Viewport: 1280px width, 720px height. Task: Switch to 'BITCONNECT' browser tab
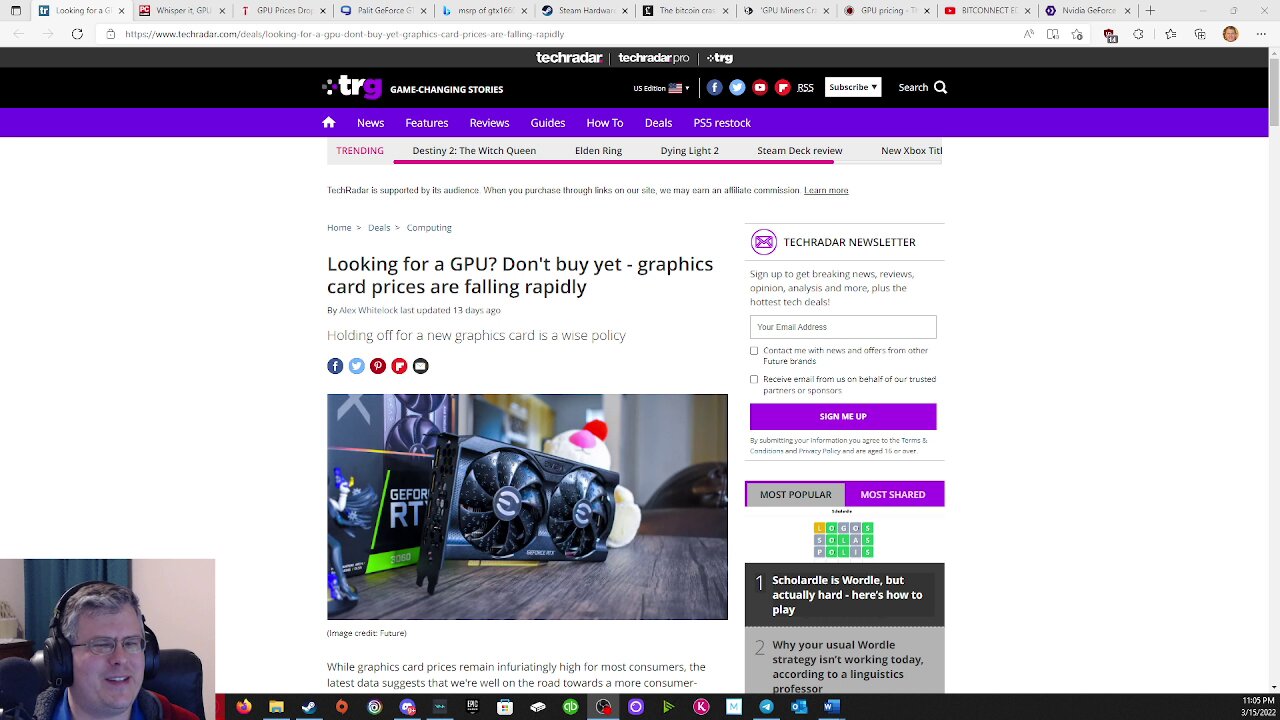pos(987,11)
